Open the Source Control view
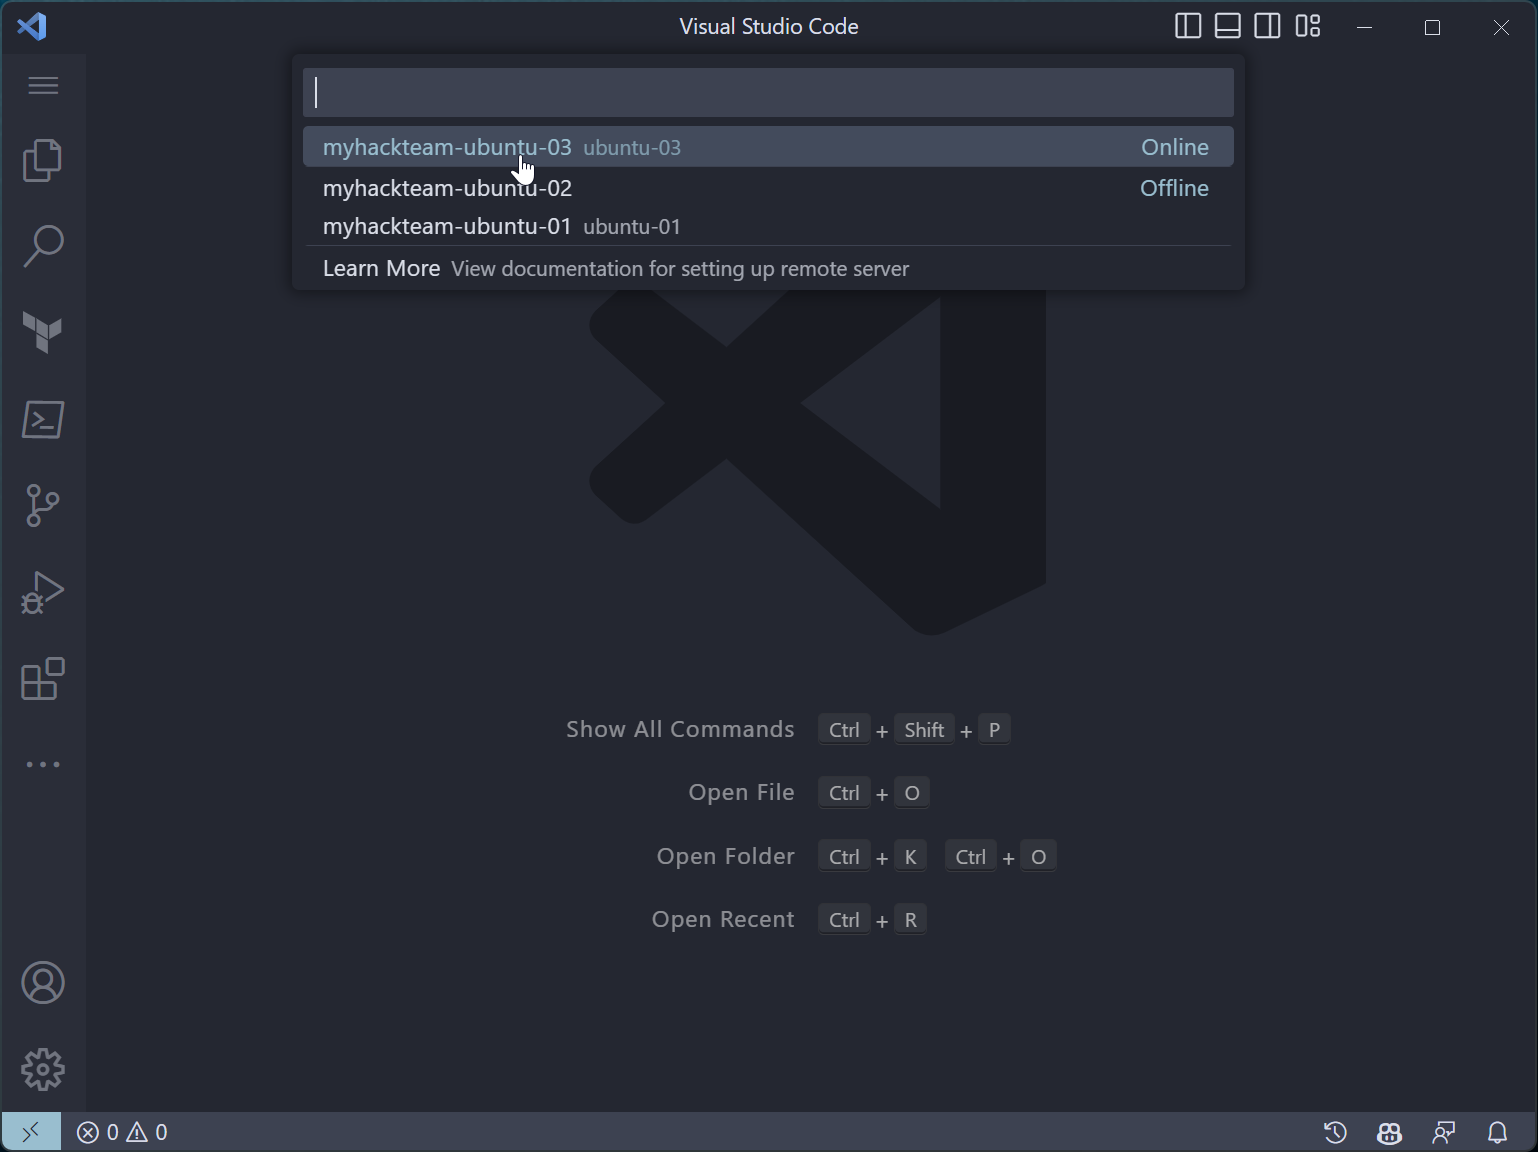Image resolution: width=1538 pixels, height=1152 pixels. coord(42,506)
